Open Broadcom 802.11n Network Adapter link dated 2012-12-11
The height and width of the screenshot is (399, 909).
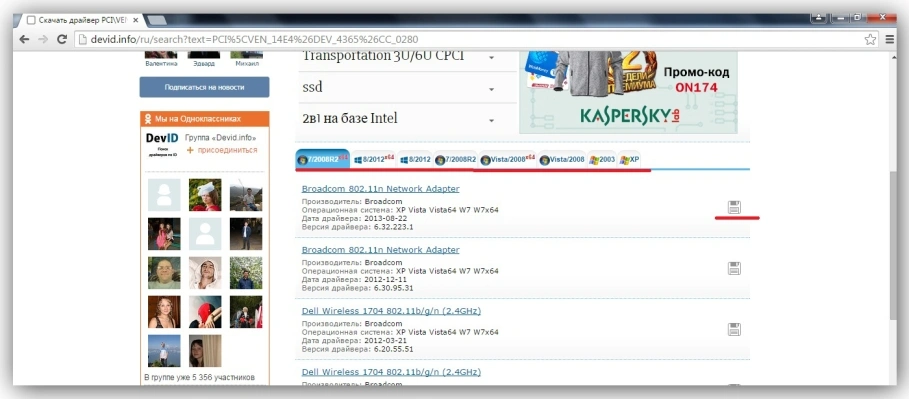[x=380, y=249]
